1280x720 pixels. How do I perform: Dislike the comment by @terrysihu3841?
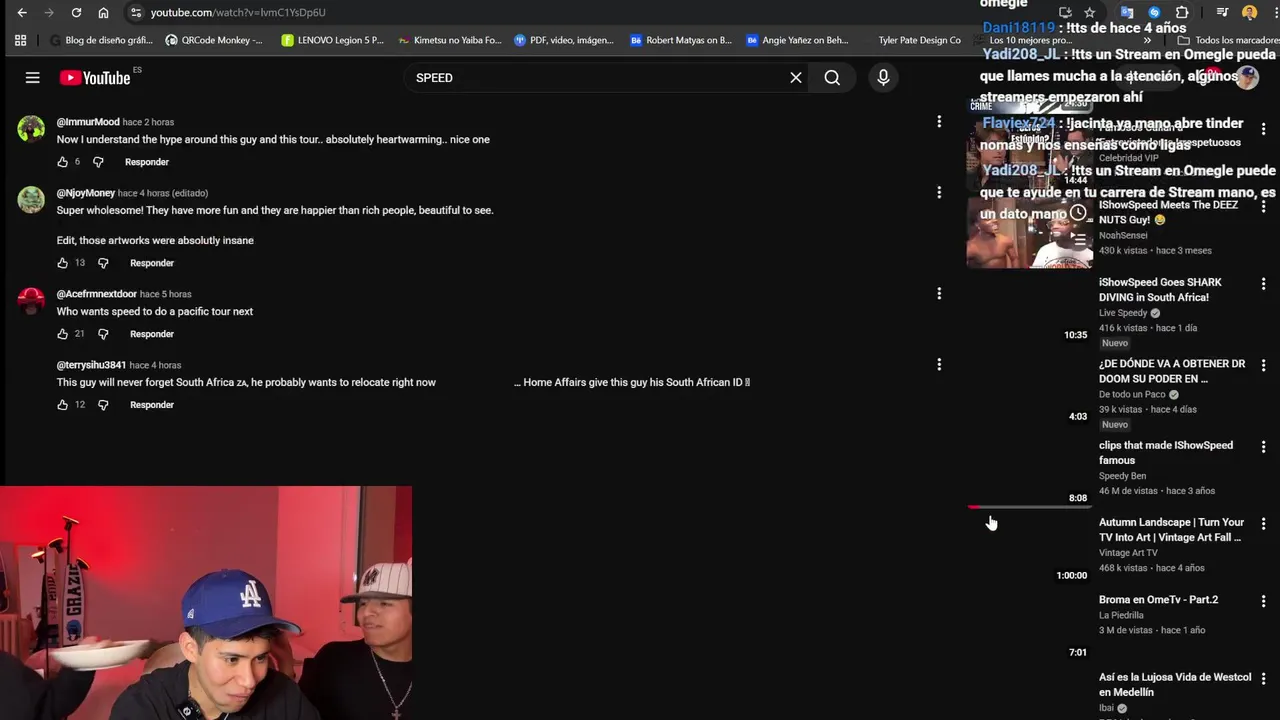[x=103, y=405]
